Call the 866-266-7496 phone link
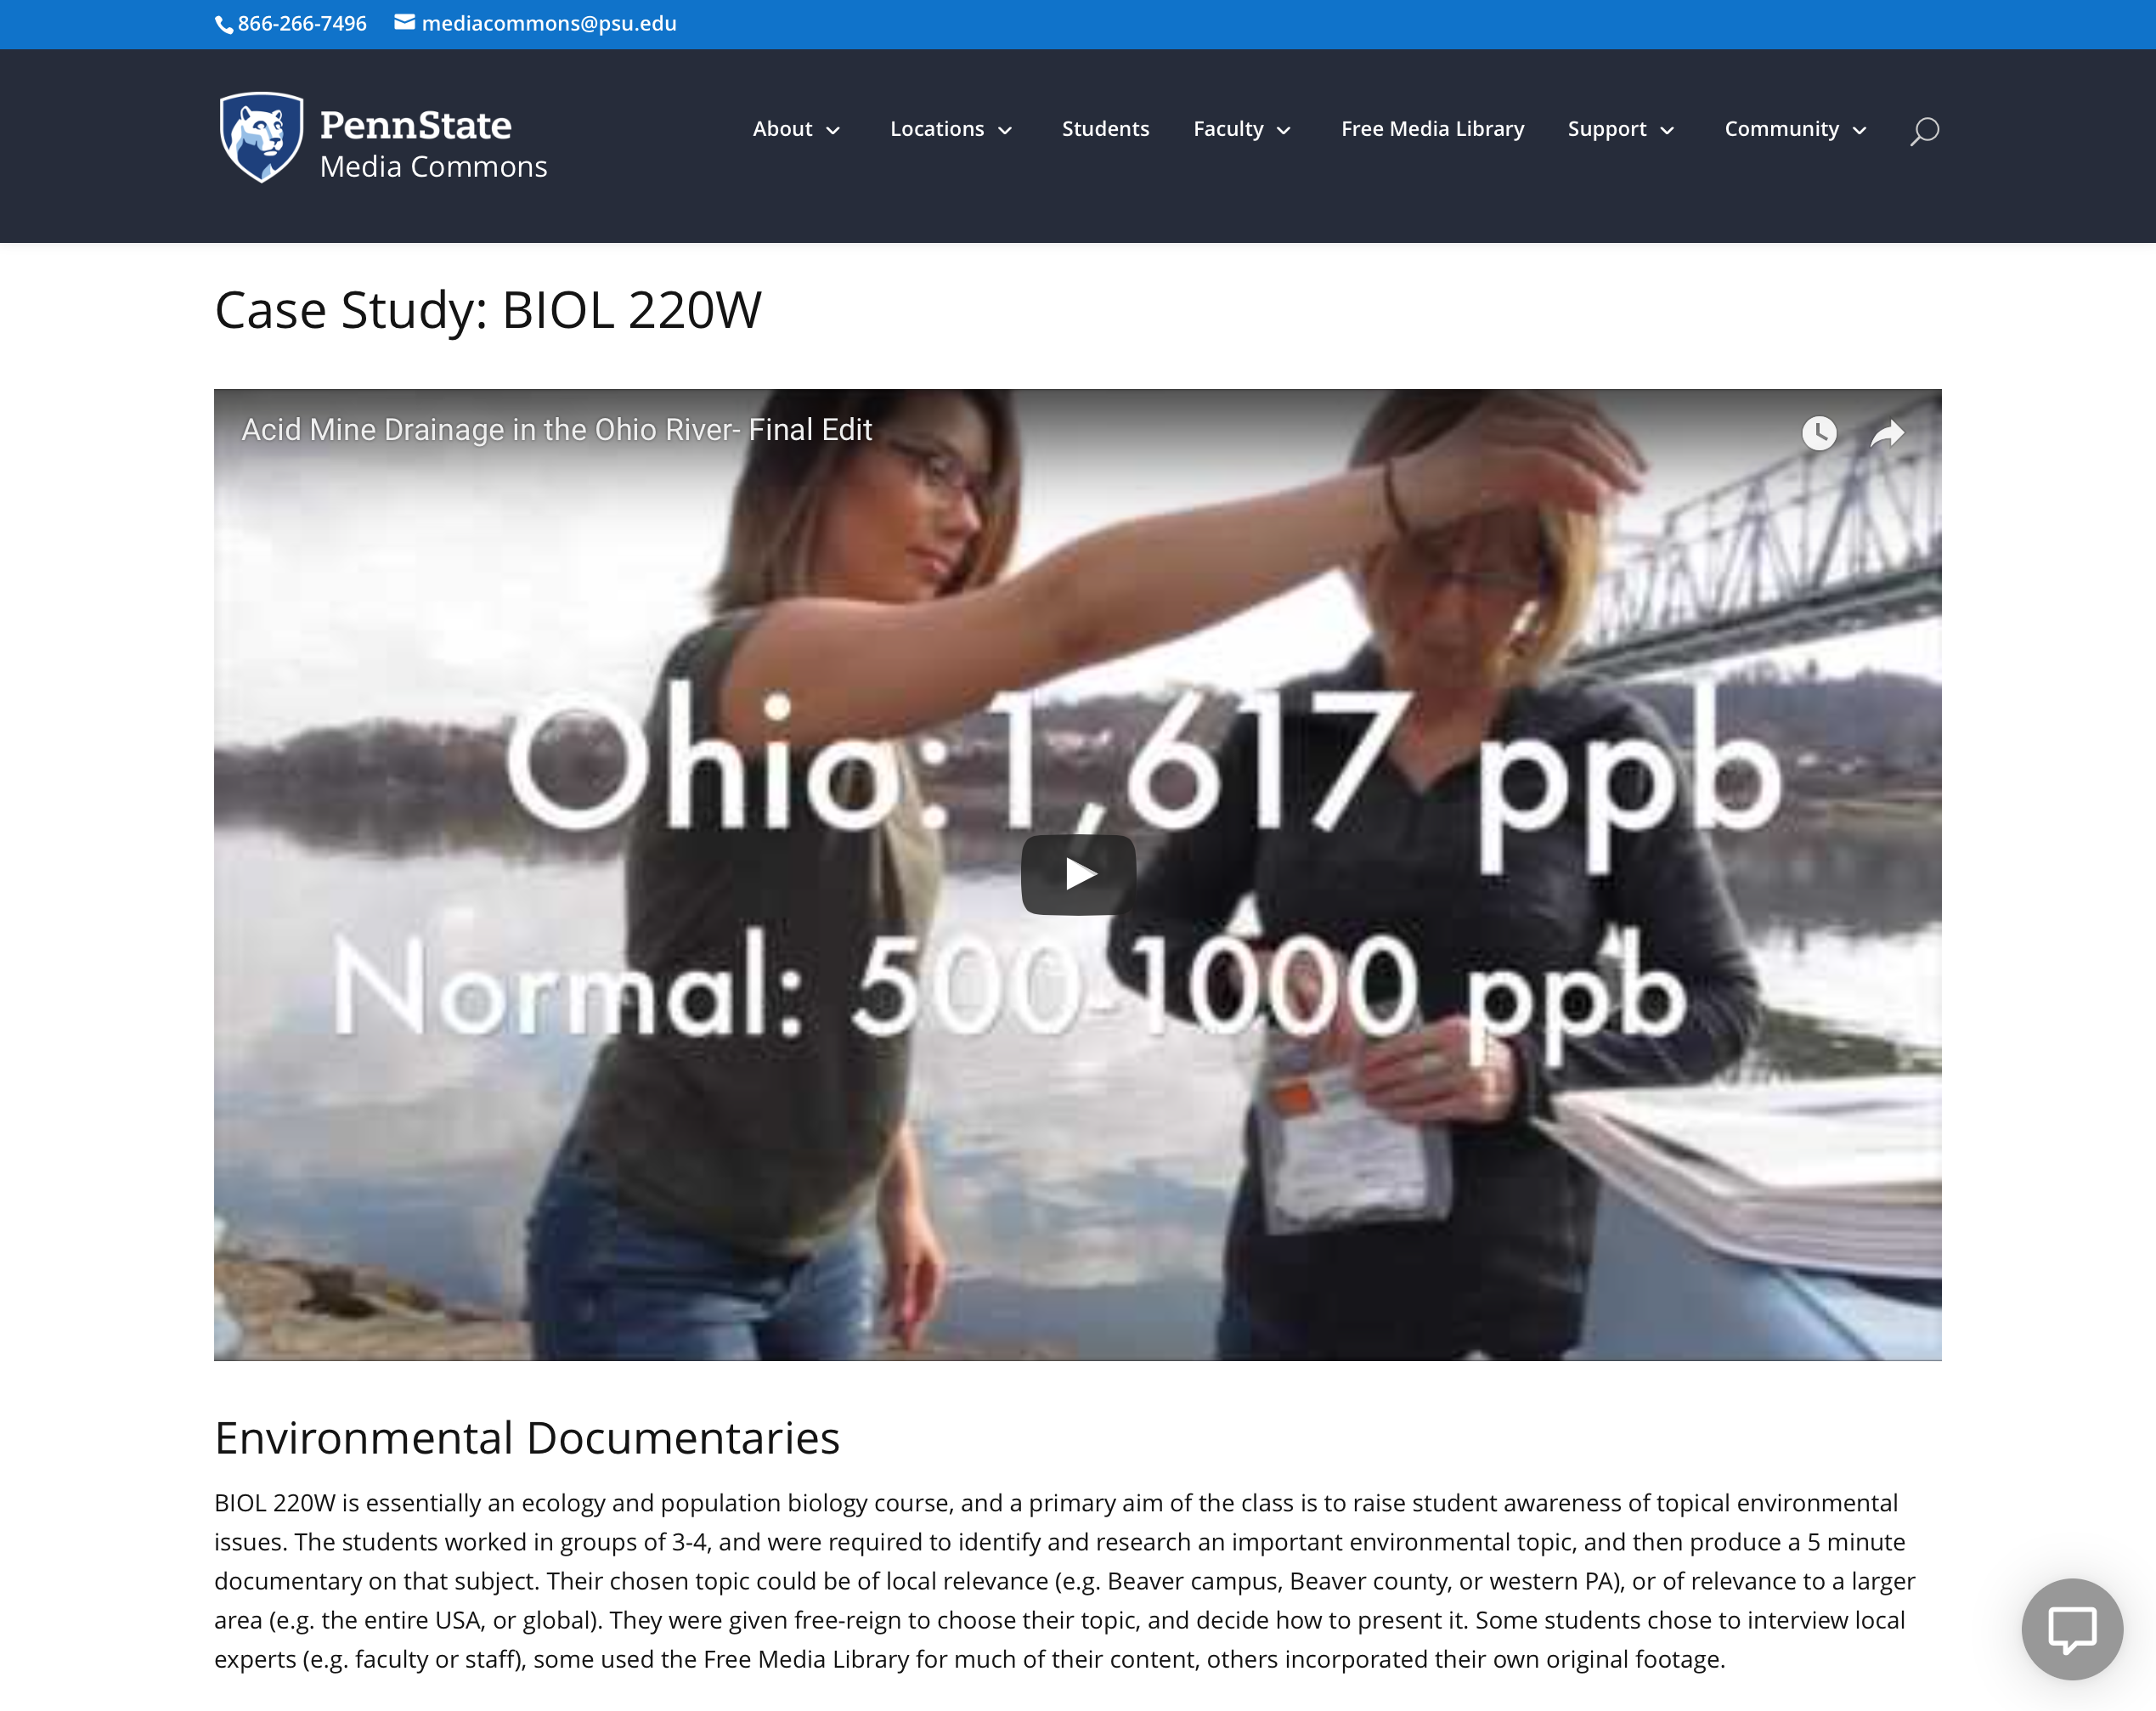Image resolution: width=2156 pixels, height=1711 pixels. [302, 23]
